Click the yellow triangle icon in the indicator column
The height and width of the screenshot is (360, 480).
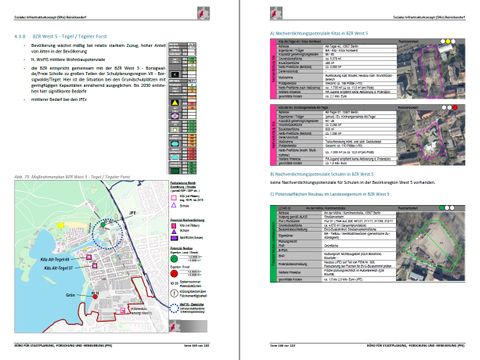click(x=175, y=103)
